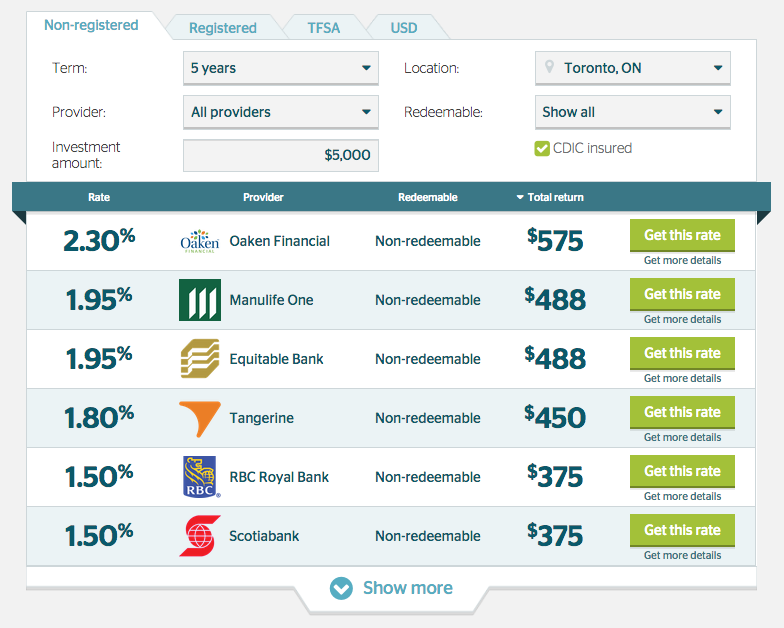Switch to the USD tab
The height and width of the screenshot is (628, 784).
404,28
